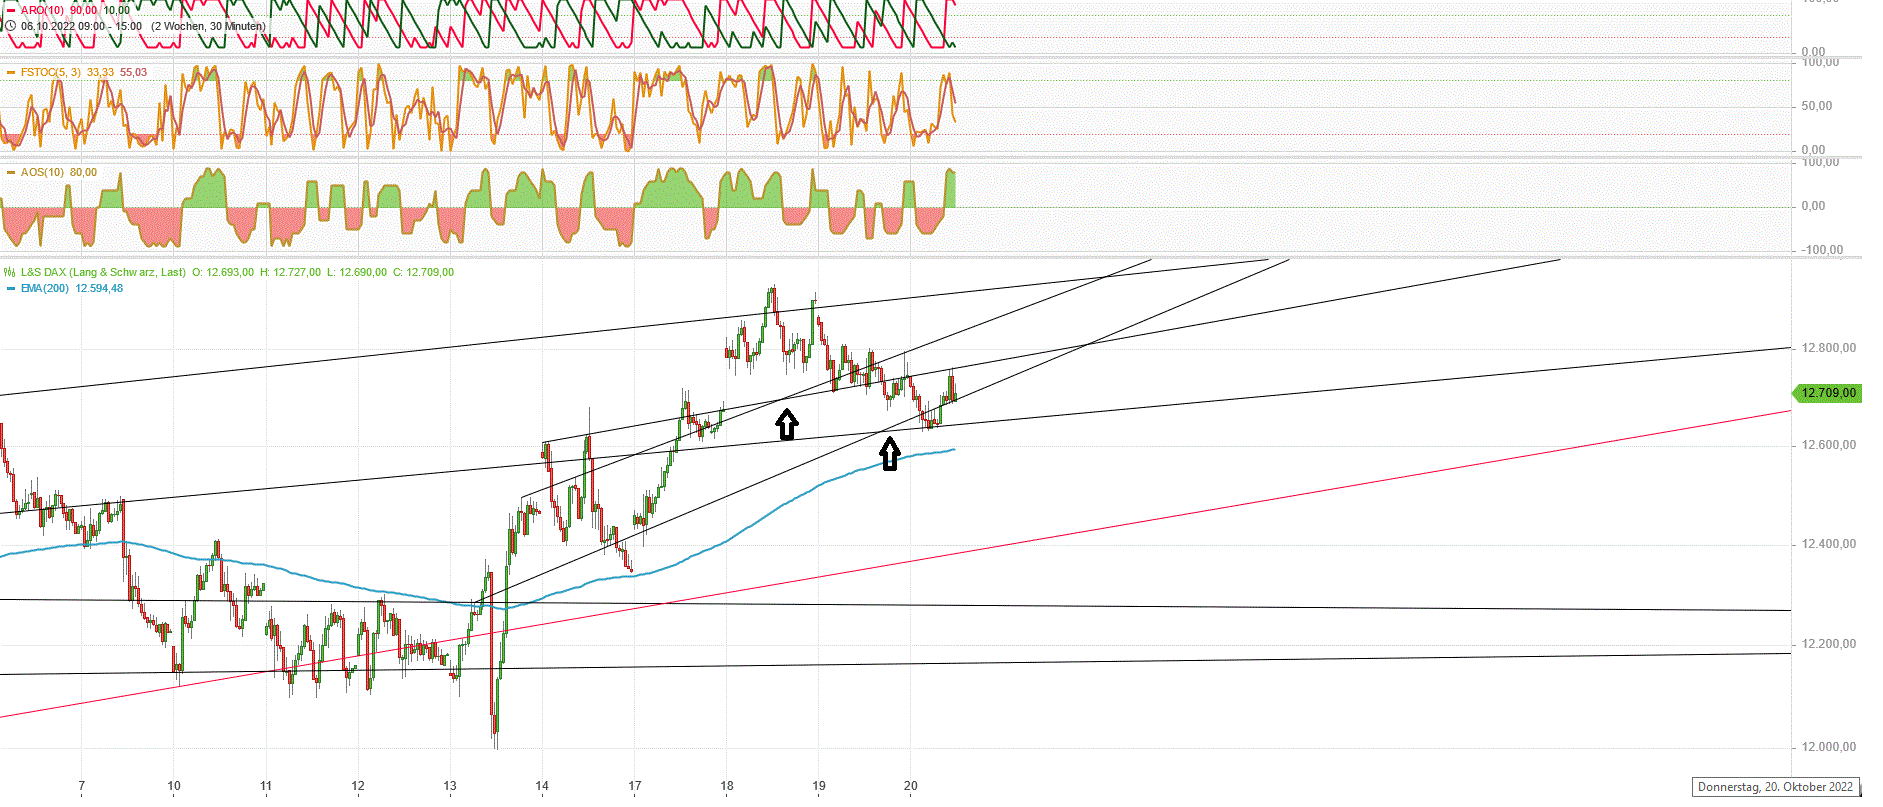Click date 7 on the time axis

pyautogui.click(x=81, y=785)
